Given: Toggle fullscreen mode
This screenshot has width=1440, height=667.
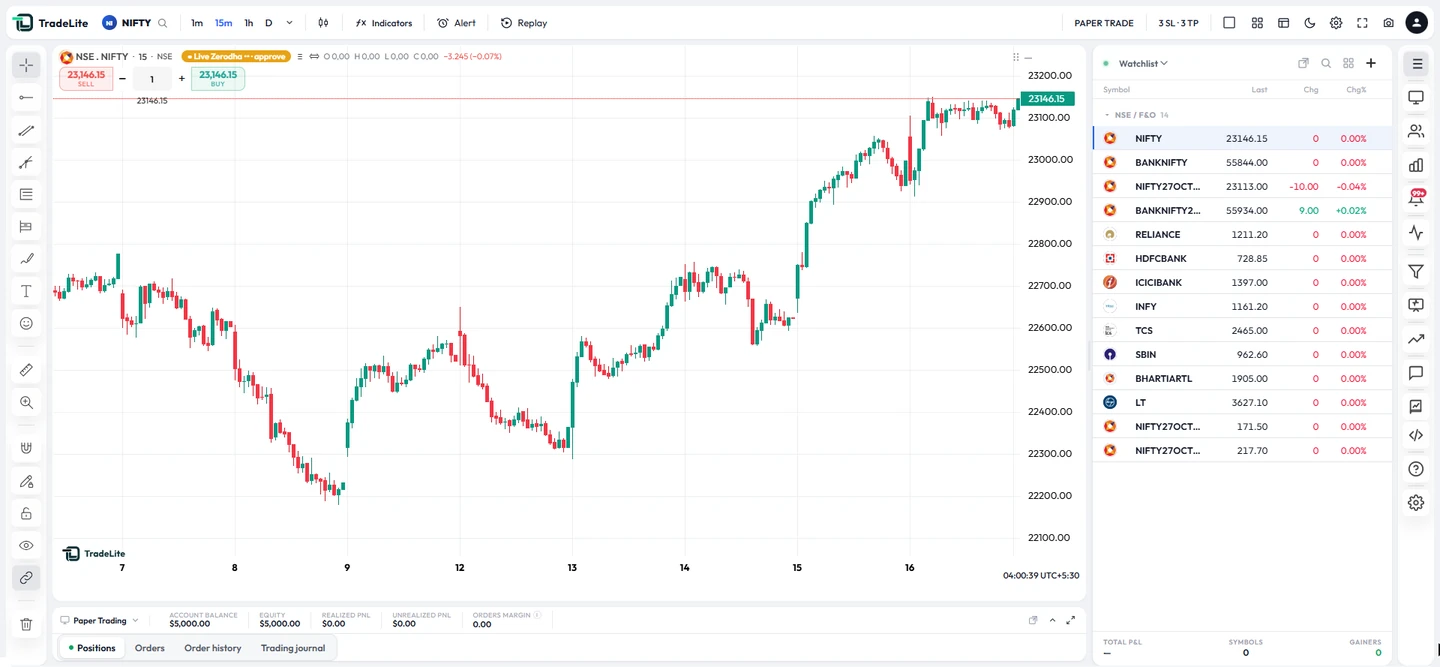Looking at the screenshot, I should pos(1362,23).
